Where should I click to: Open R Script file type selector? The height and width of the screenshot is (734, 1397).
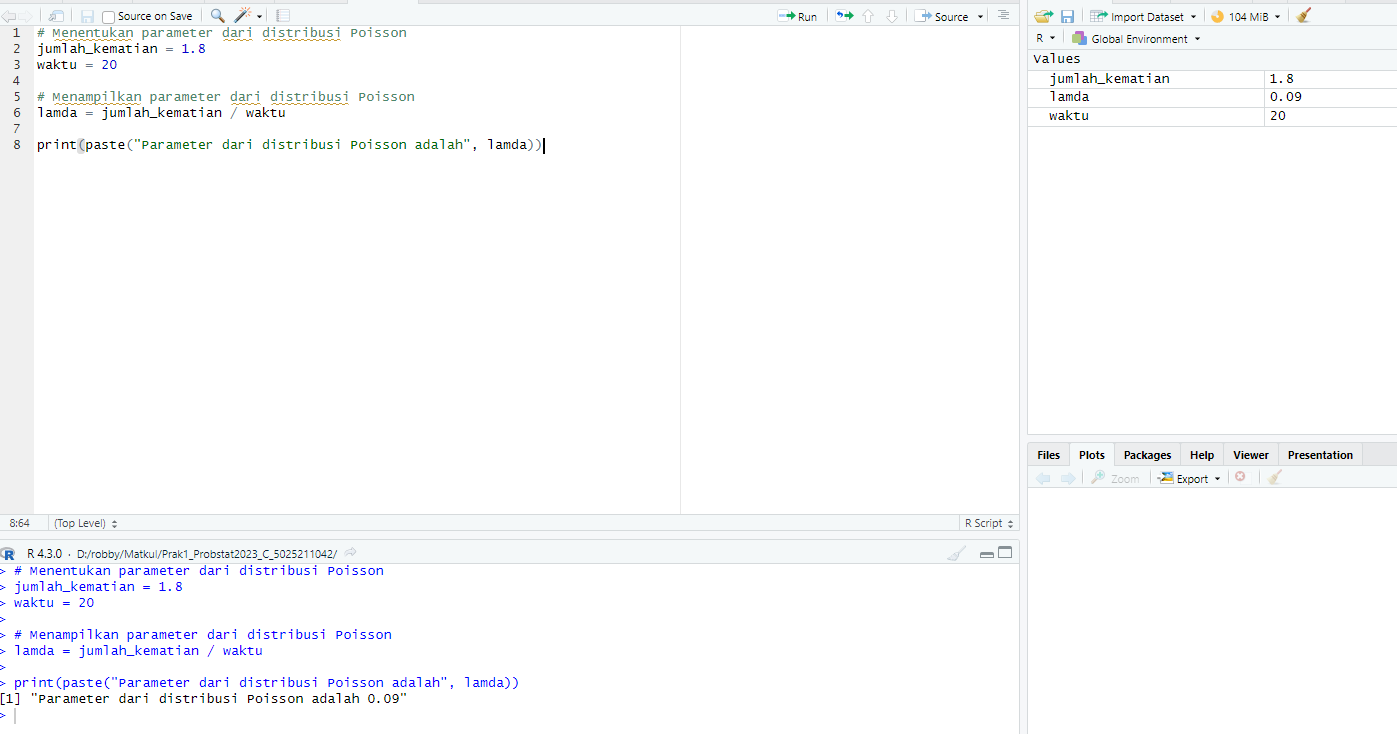point(988,523)
